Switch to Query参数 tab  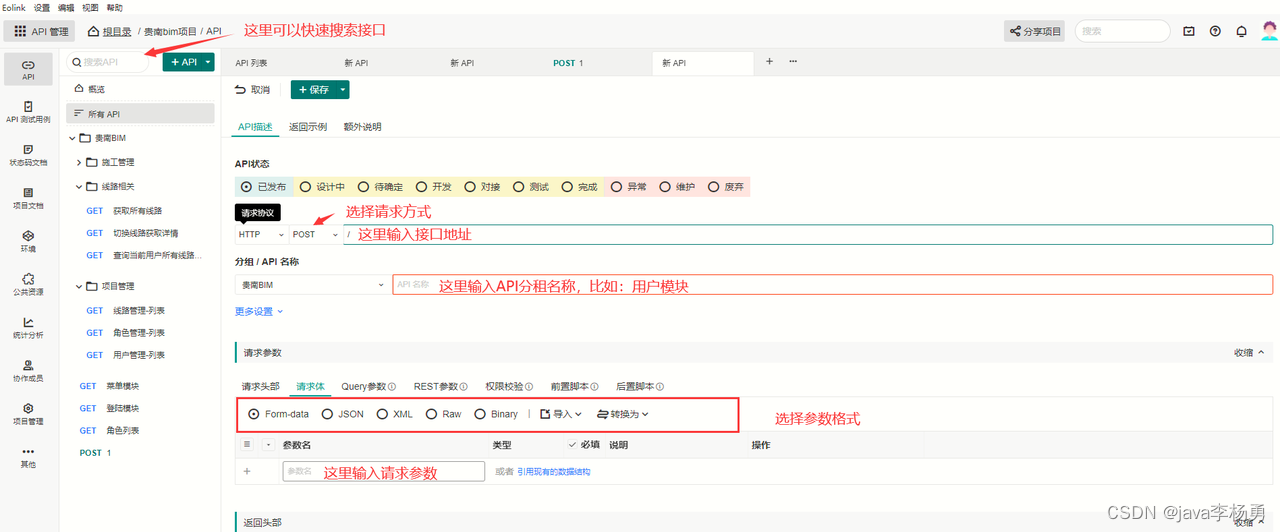click(368, 386)
